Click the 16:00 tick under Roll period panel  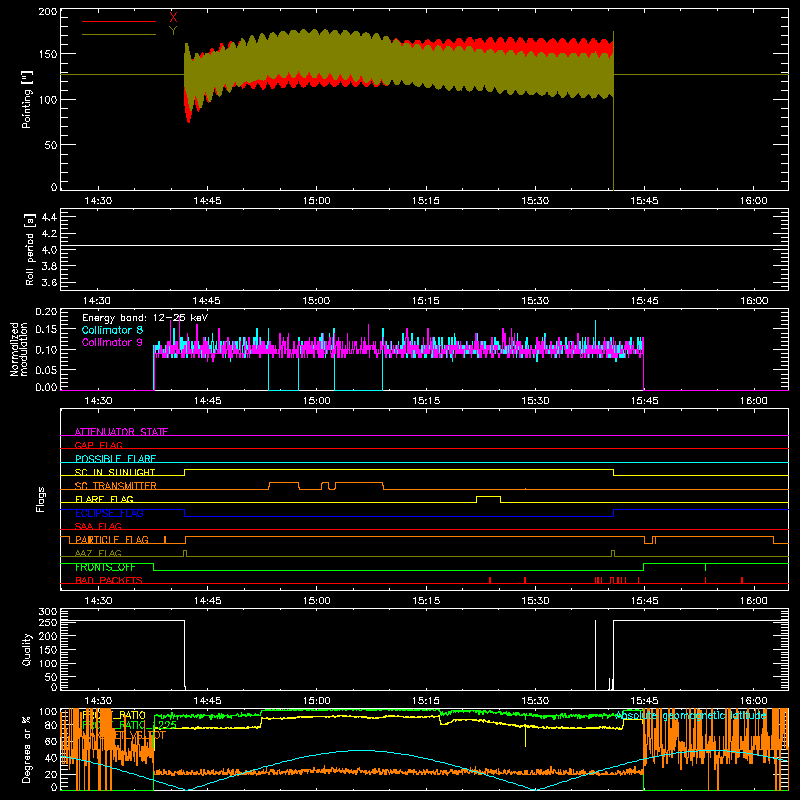click(754, 301)
